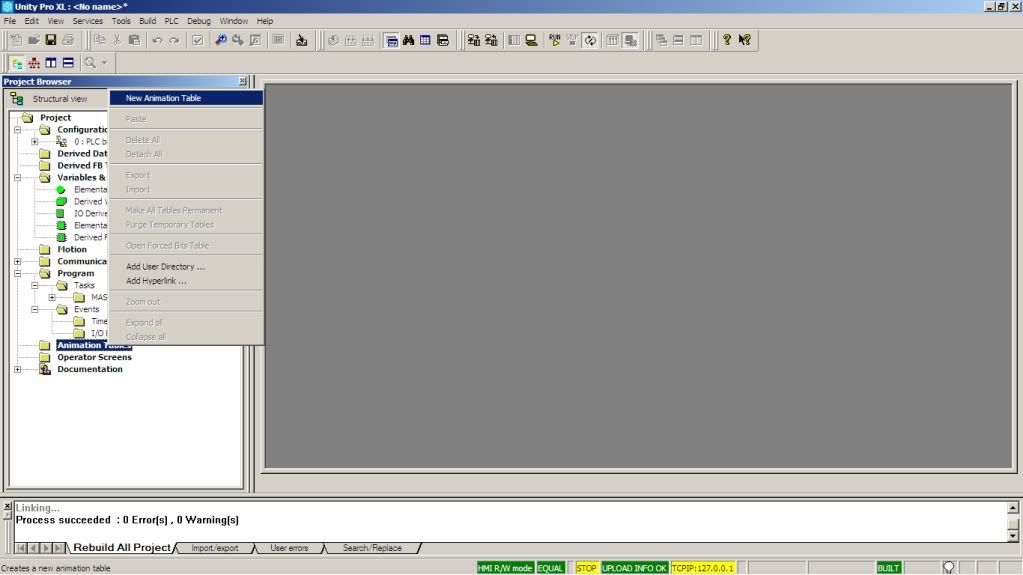Close the Project Browser panel
This screenshot has height=575, width=1023.
pyautogui.click(x=243, y=82)
